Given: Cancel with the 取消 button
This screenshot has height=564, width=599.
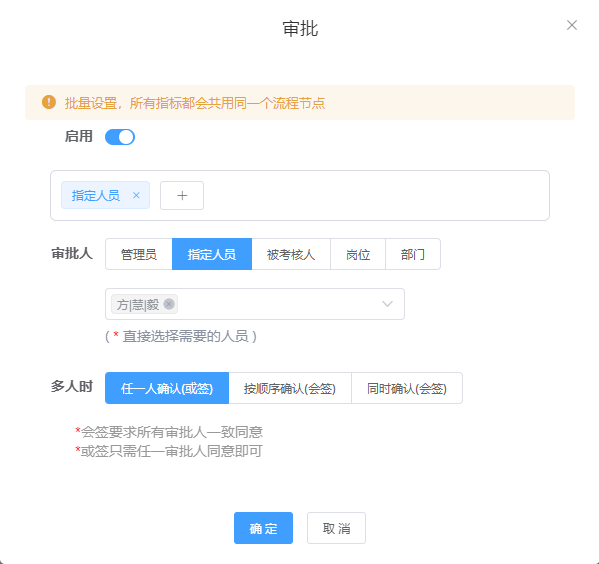Looking at the screenshot, I should (x=336, y=528).
